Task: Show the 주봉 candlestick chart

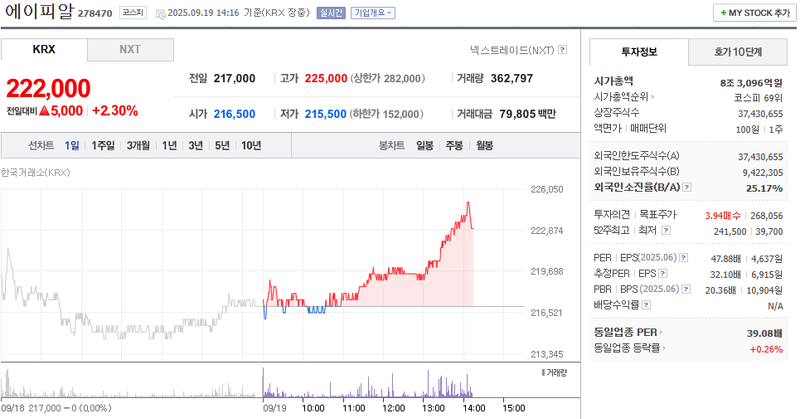Action: click(x=454, y=145)
